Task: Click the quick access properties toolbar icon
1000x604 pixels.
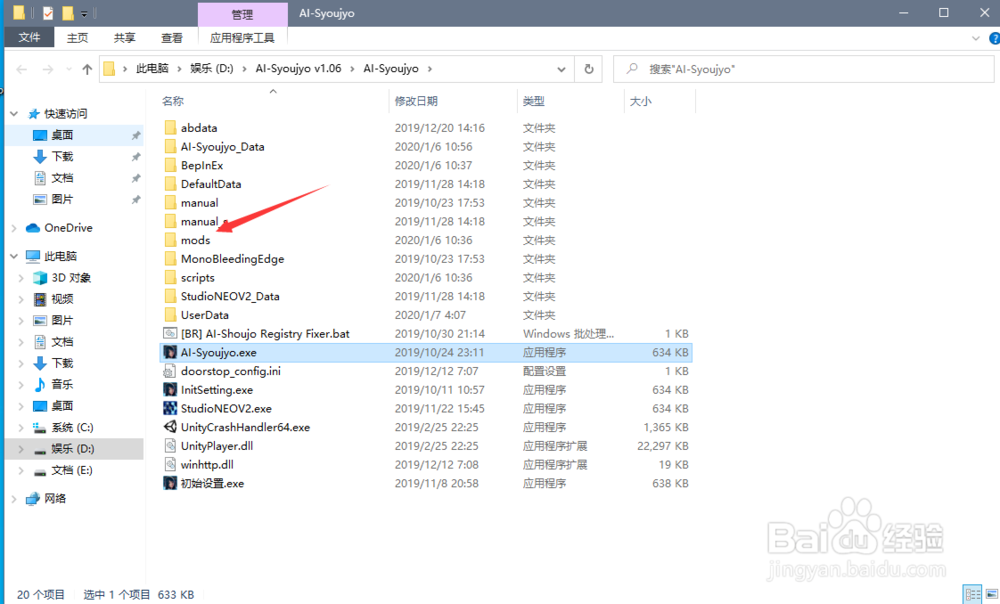Action: pyautogui.click(x=48, y=13)
